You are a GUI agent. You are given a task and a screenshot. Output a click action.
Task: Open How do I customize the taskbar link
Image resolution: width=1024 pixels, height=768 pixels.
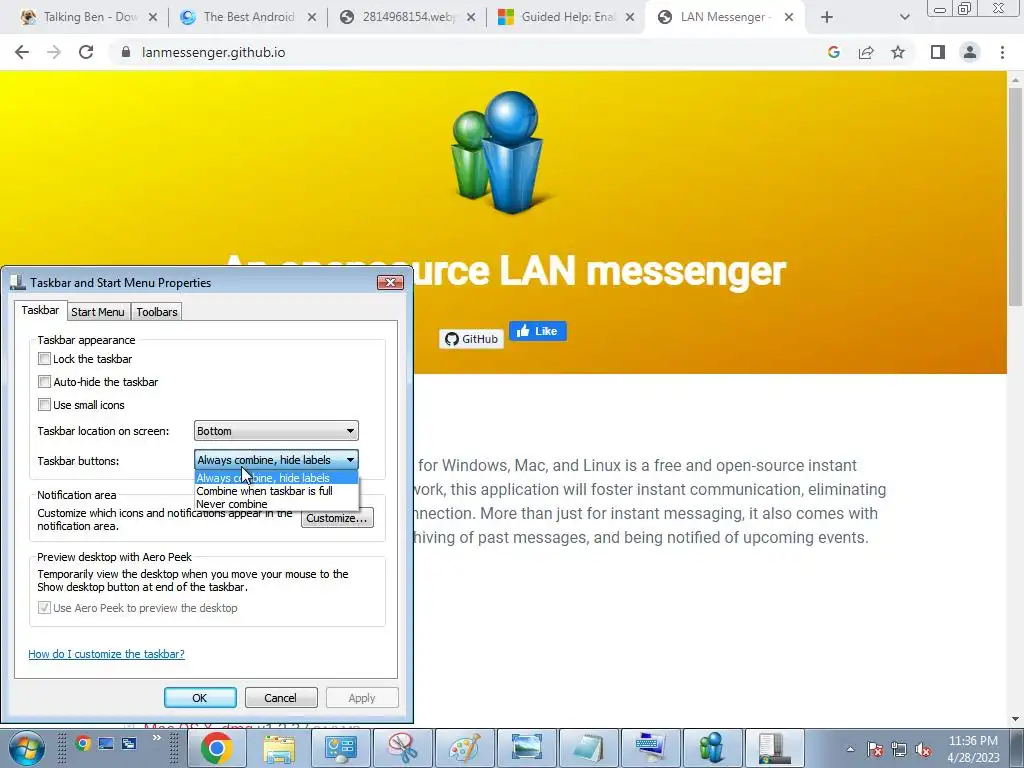tap(106, 654)
